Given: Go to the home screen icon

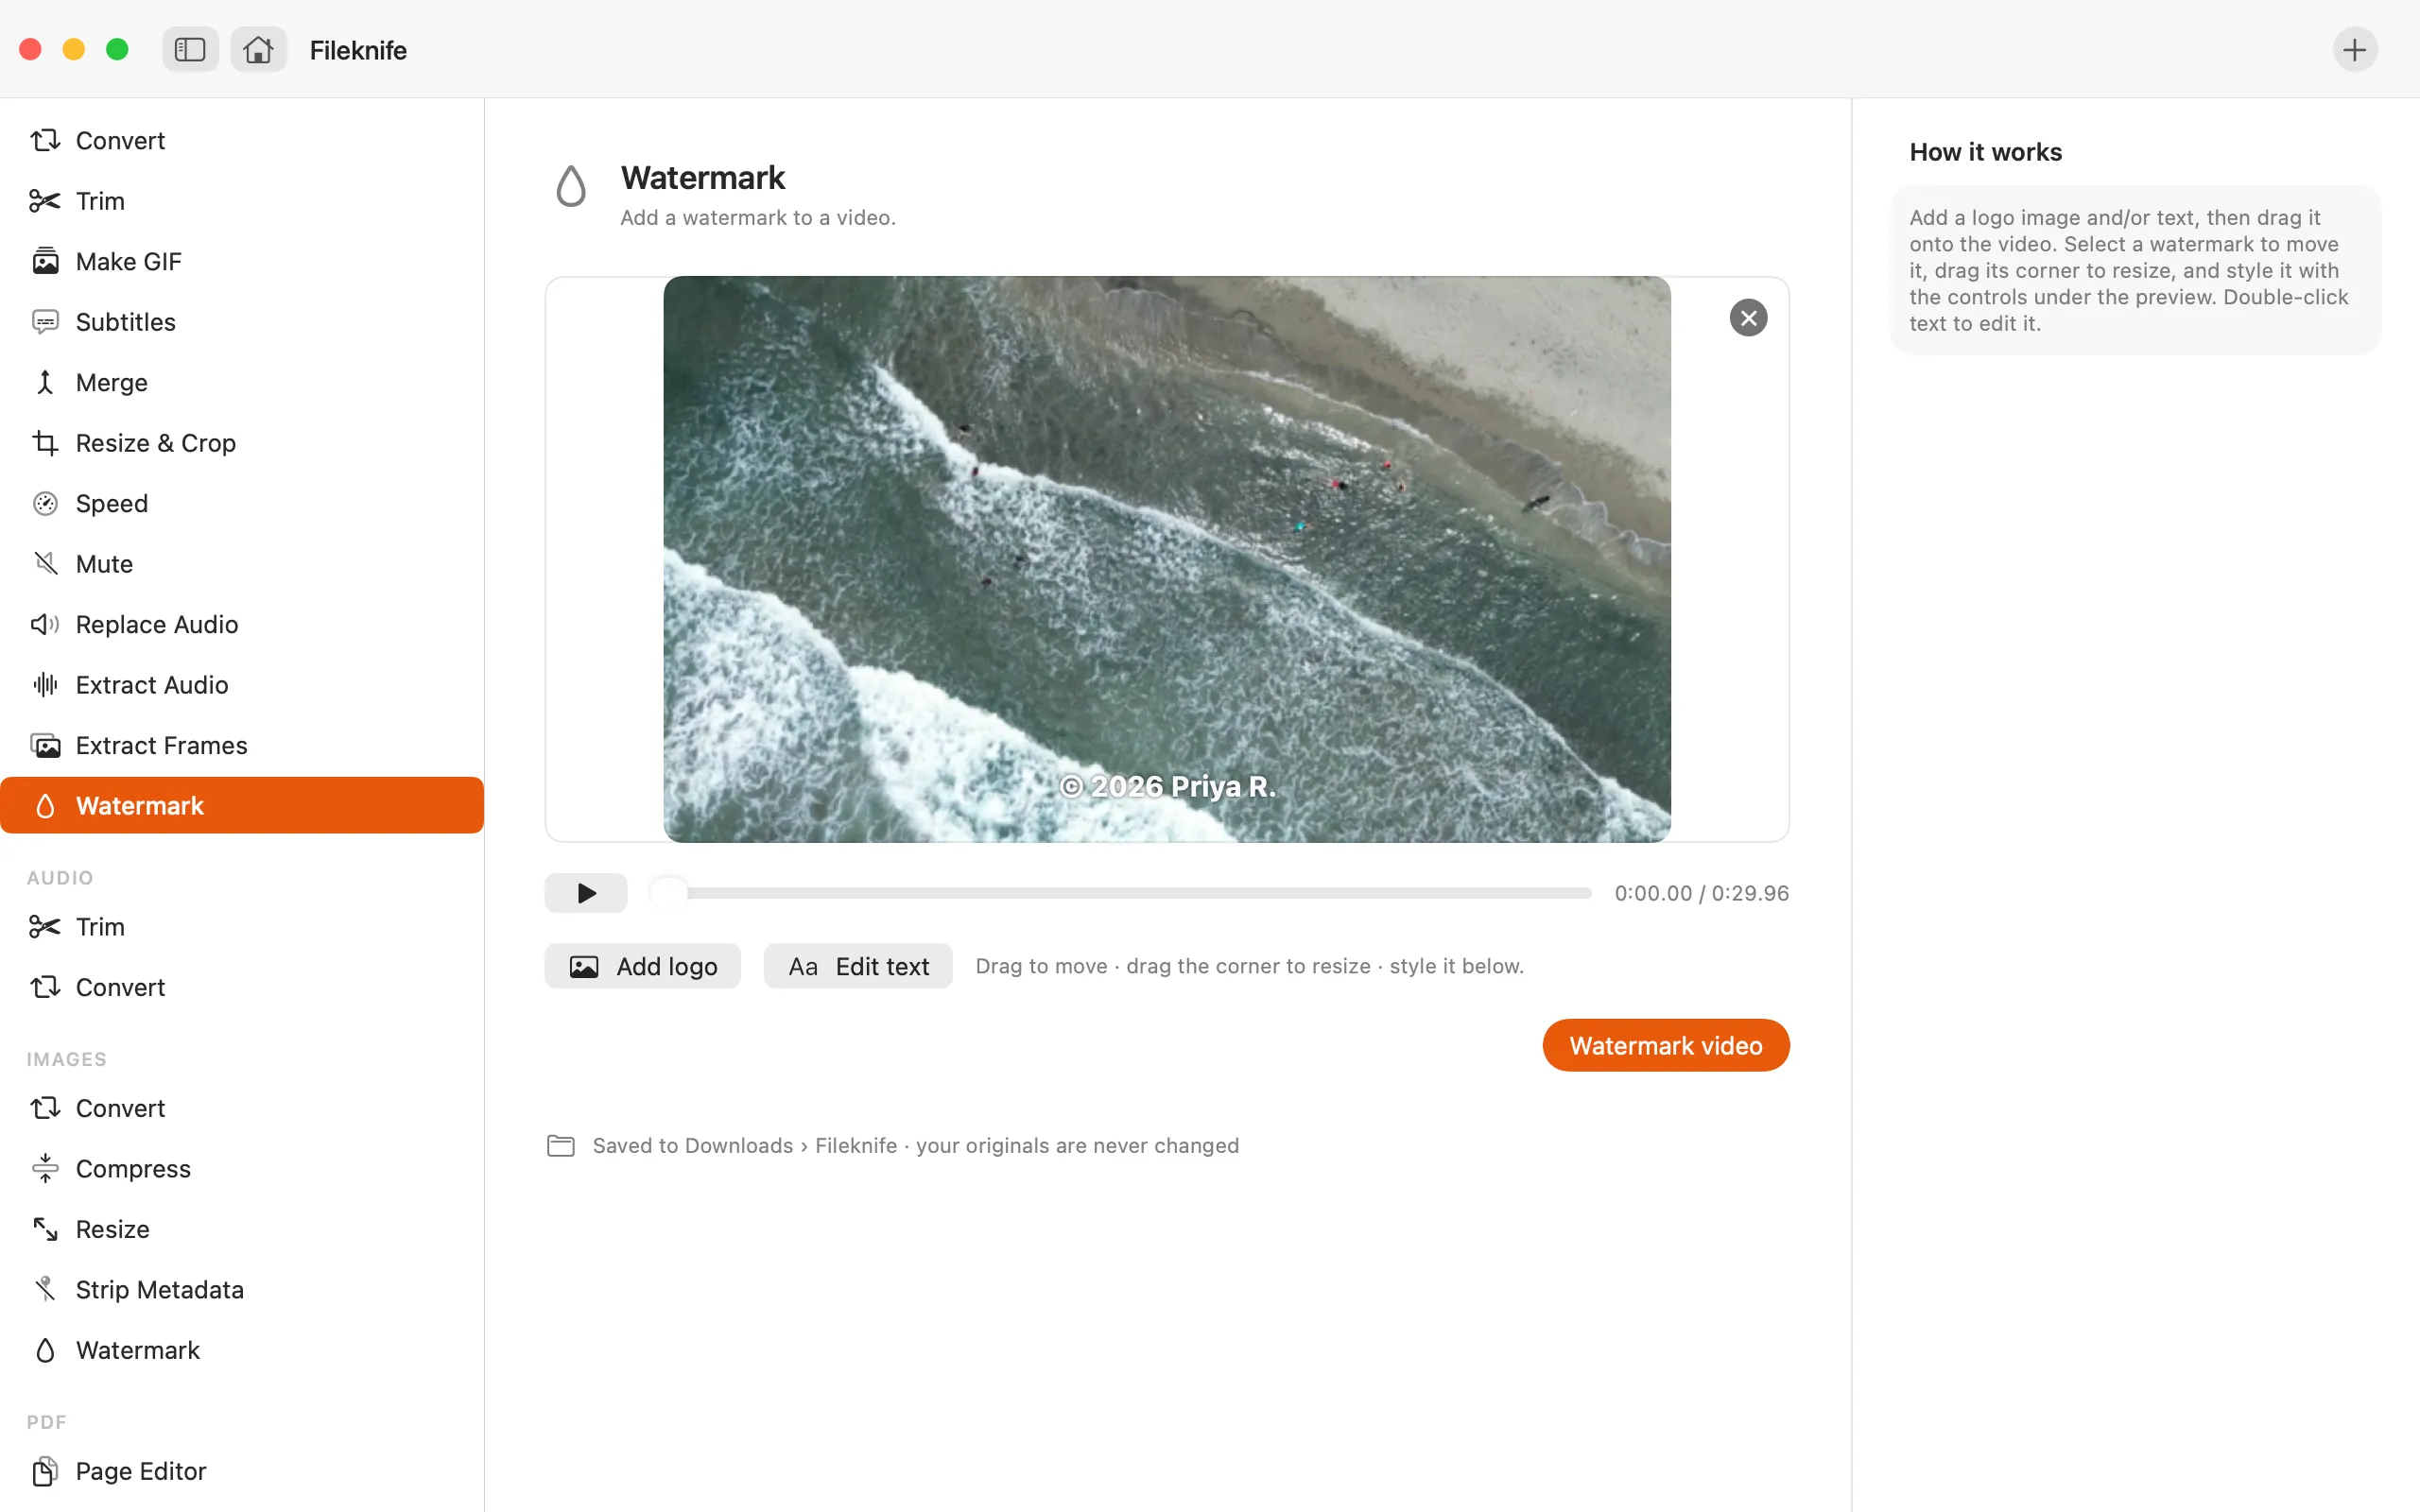Looking at the screenshot, I should tap(258, 49).
